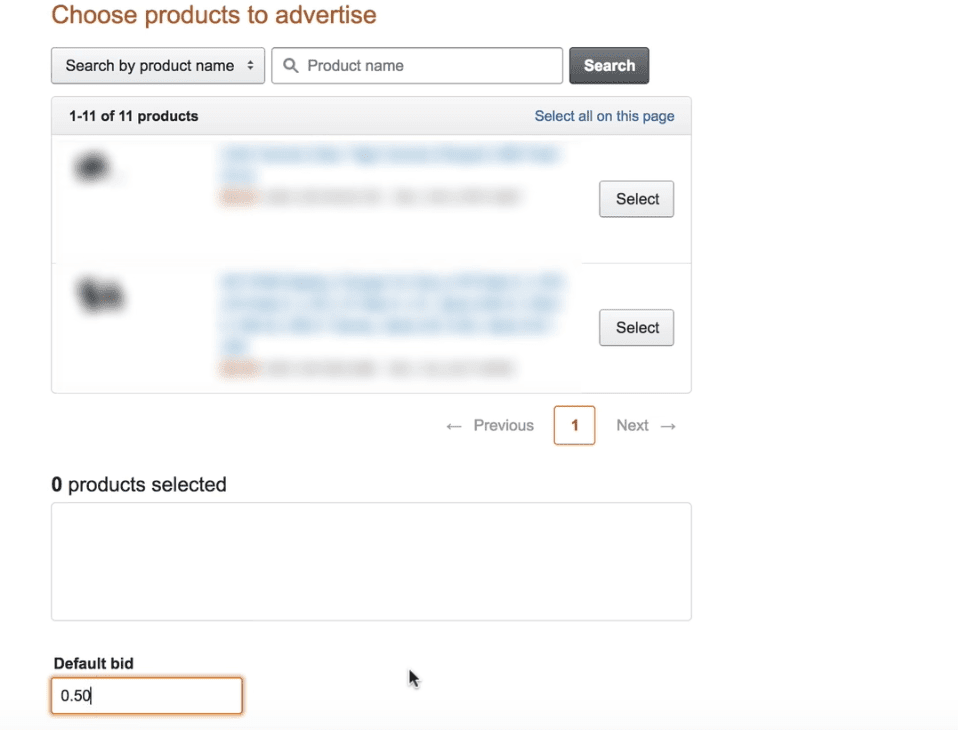Click the Default bid input field
The height and width of the screenshot is (730, 958).
click(x=146, y=696)
